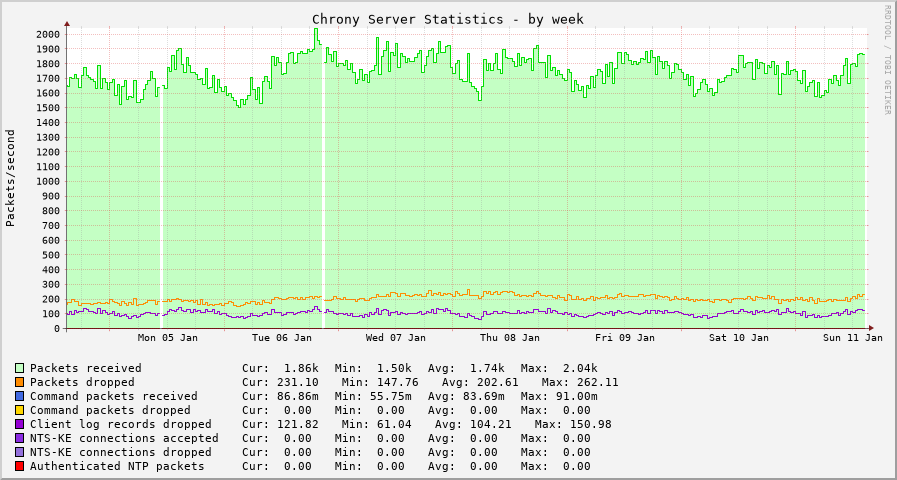The image size is (897, 480).
Task: Click the Command packets 'Min: 55.75m' value
Action: point(373,396)
